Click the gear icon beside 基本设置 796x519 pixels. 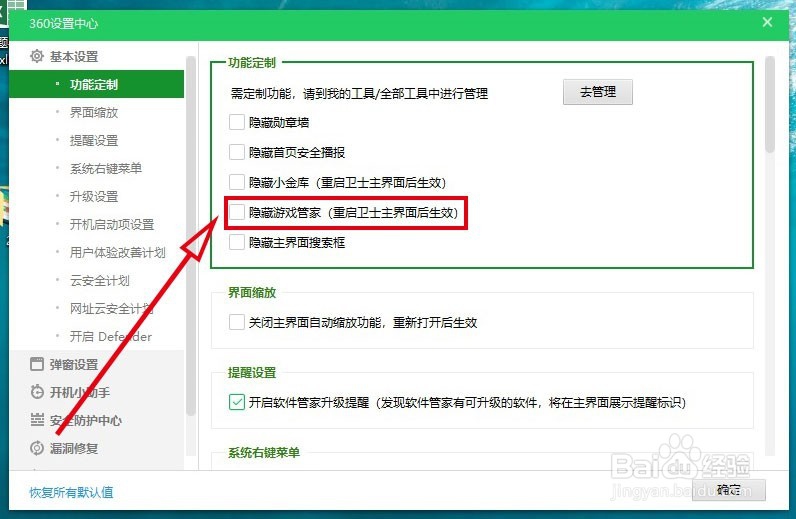(x=37, y=56)
